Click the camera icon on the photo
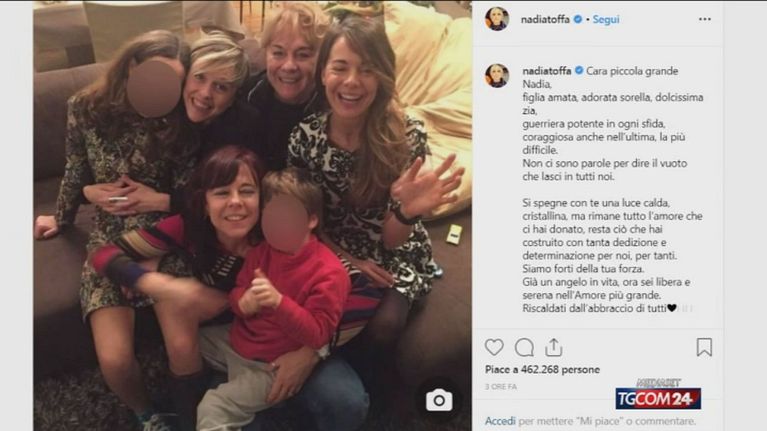767x431 pixels. [438, 400]
